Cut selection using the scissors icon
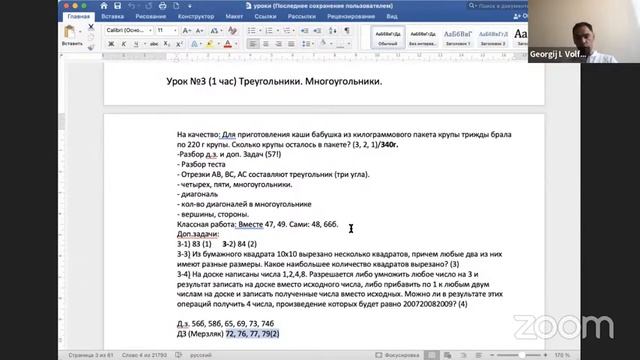The width and height of the screenshot is (640, 360). (x=91, y=27)
